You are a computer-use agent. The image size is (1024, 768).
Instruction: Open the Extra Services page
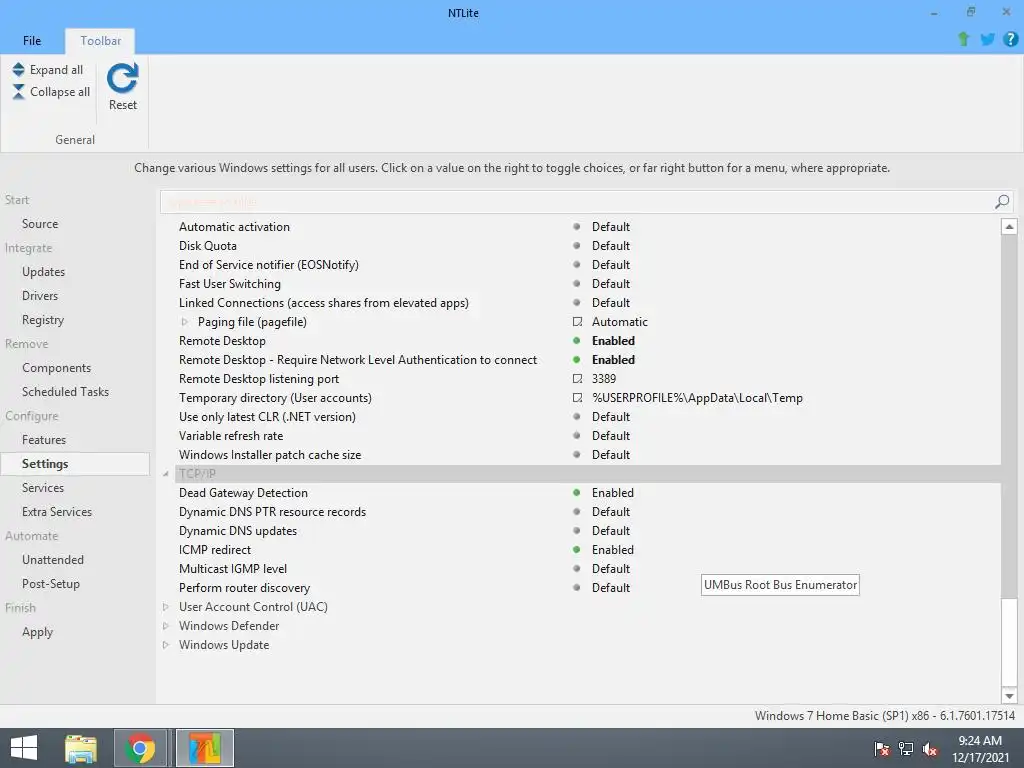pos(57,511)
